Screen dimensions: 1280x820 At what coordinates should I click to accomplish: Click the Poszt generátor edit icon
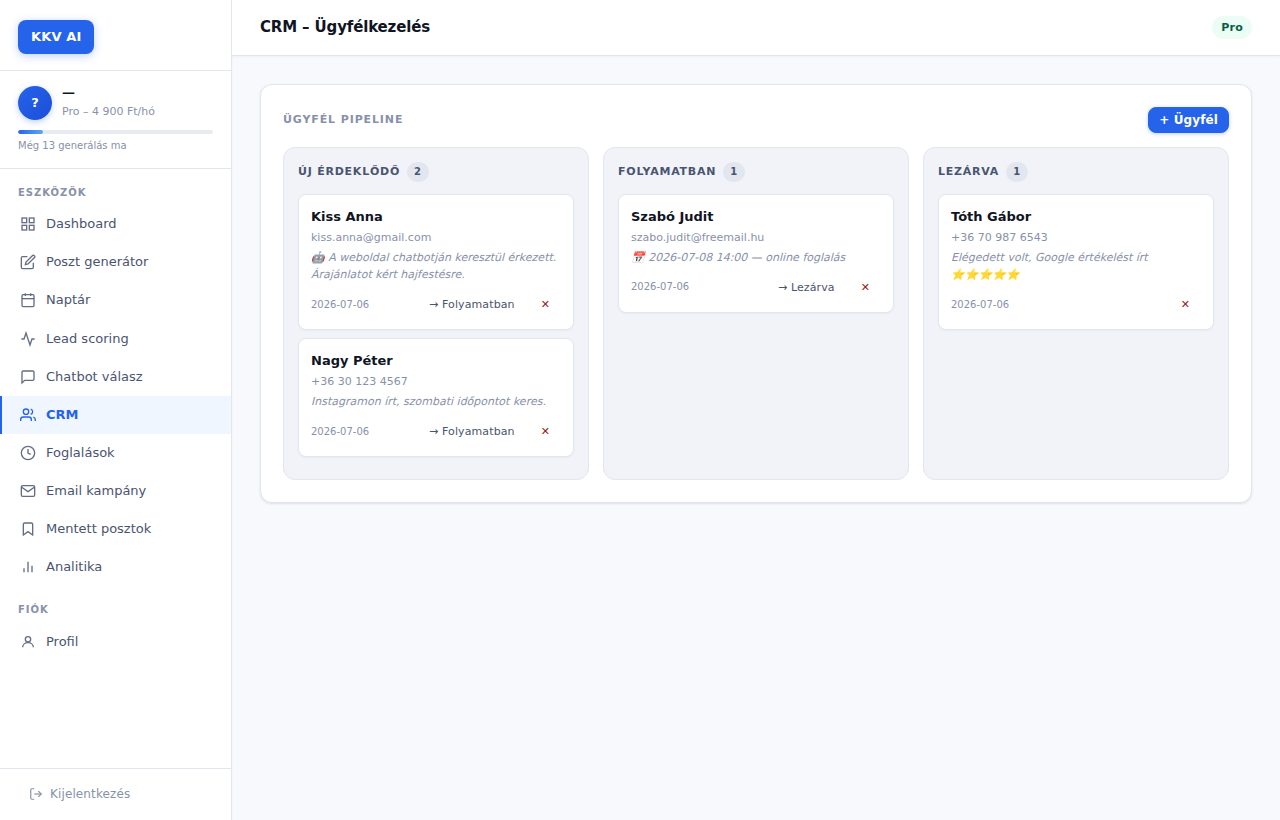click(x=28, y=262)
